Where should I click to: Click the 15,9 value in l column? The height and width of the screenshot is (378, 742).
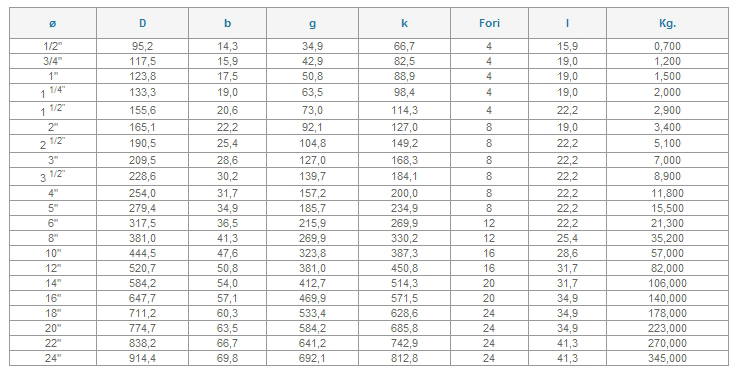pos(567,46)
